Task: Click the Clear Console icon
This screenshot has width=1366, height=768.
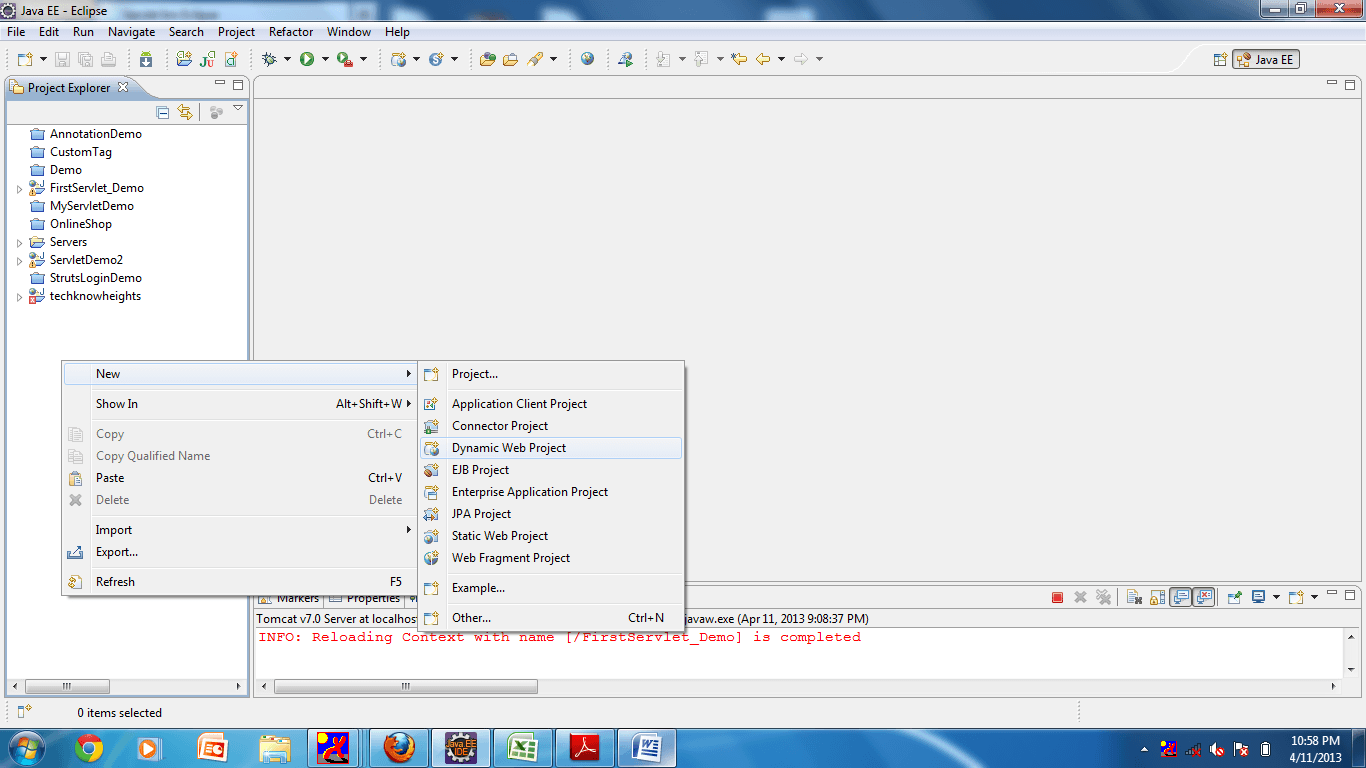Action: click(1134, 597)
